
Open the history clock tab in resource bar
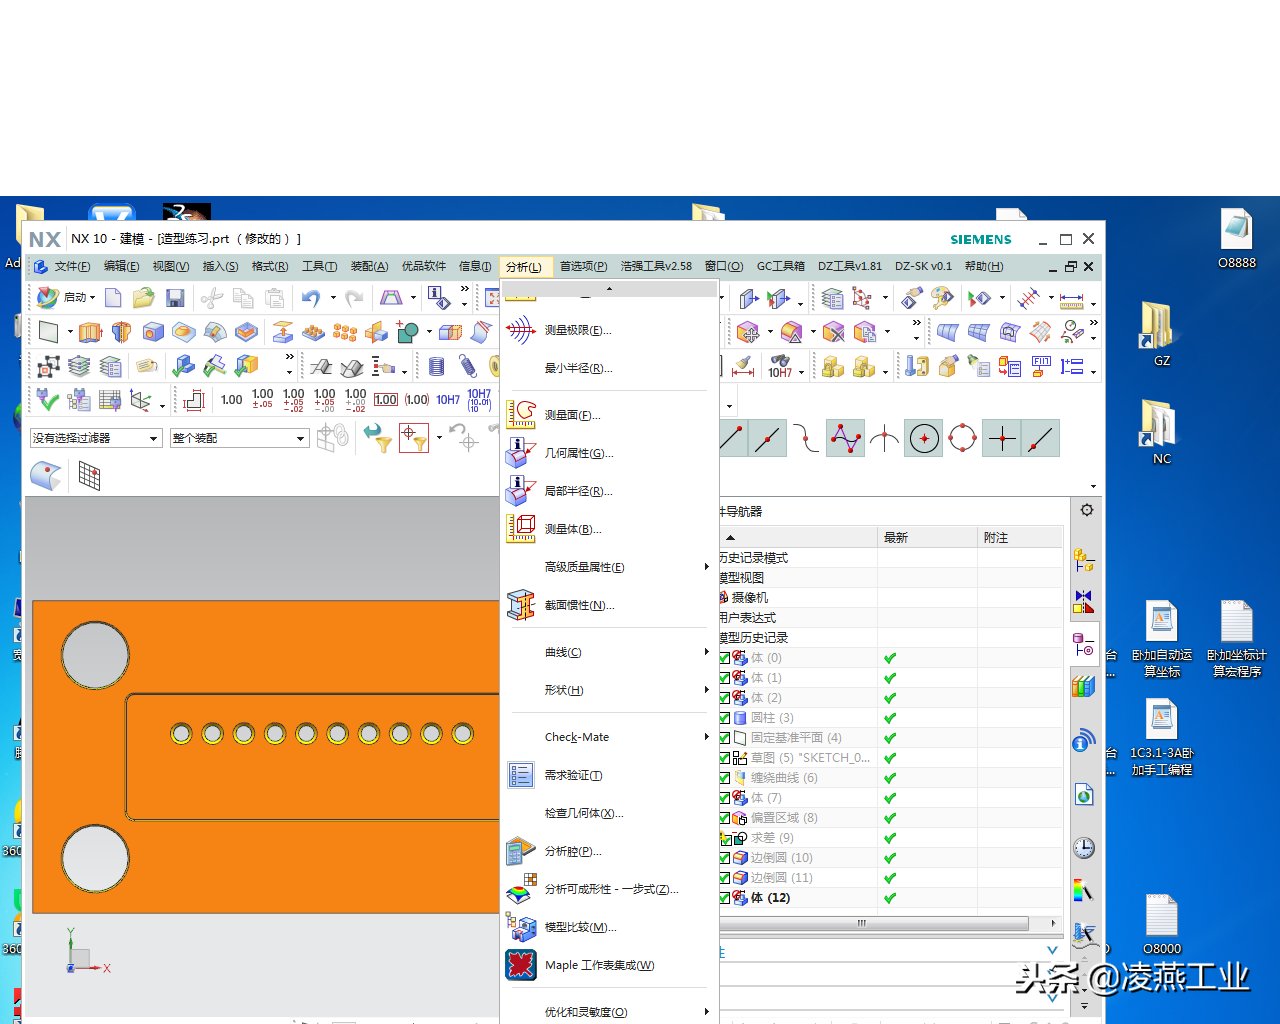pos(1084,848)
